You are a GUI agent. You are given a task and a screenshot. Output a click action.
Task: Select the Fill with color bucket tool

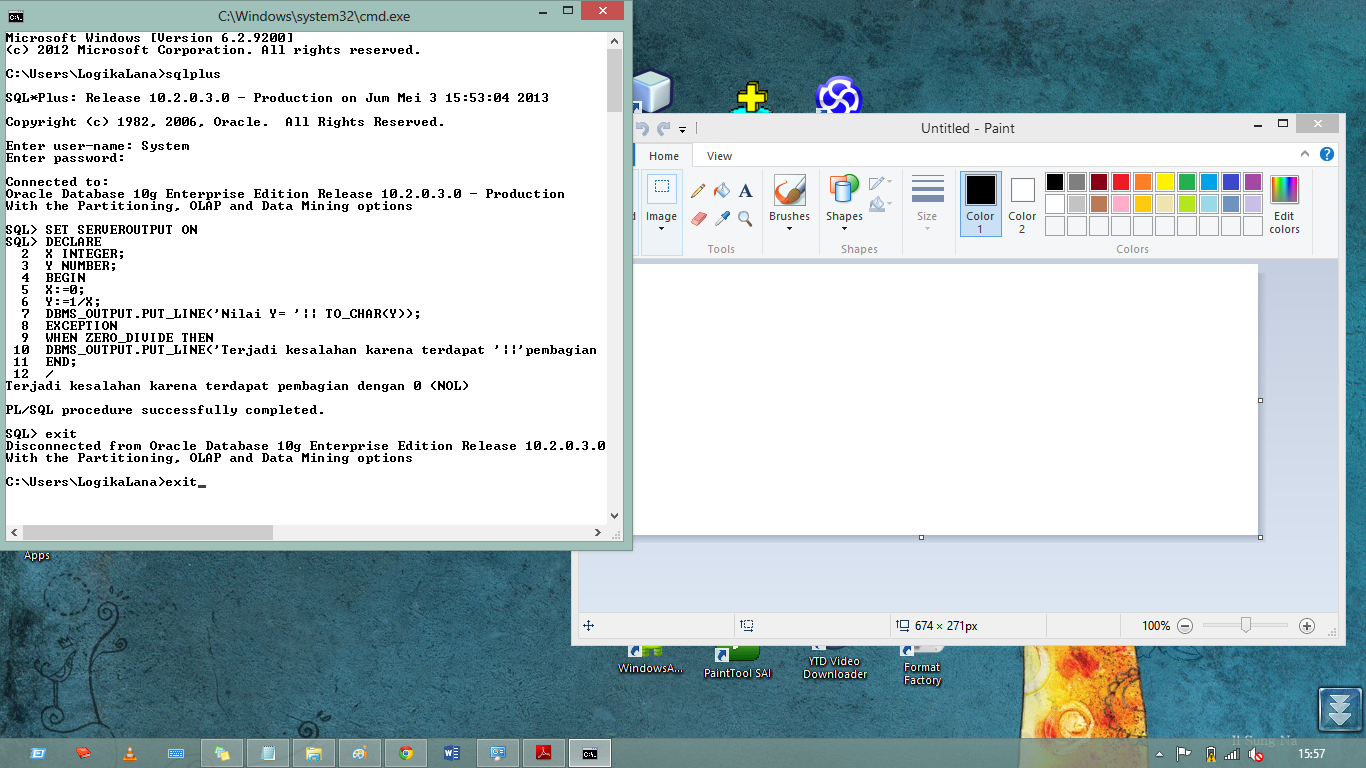[x=721, y=190]
